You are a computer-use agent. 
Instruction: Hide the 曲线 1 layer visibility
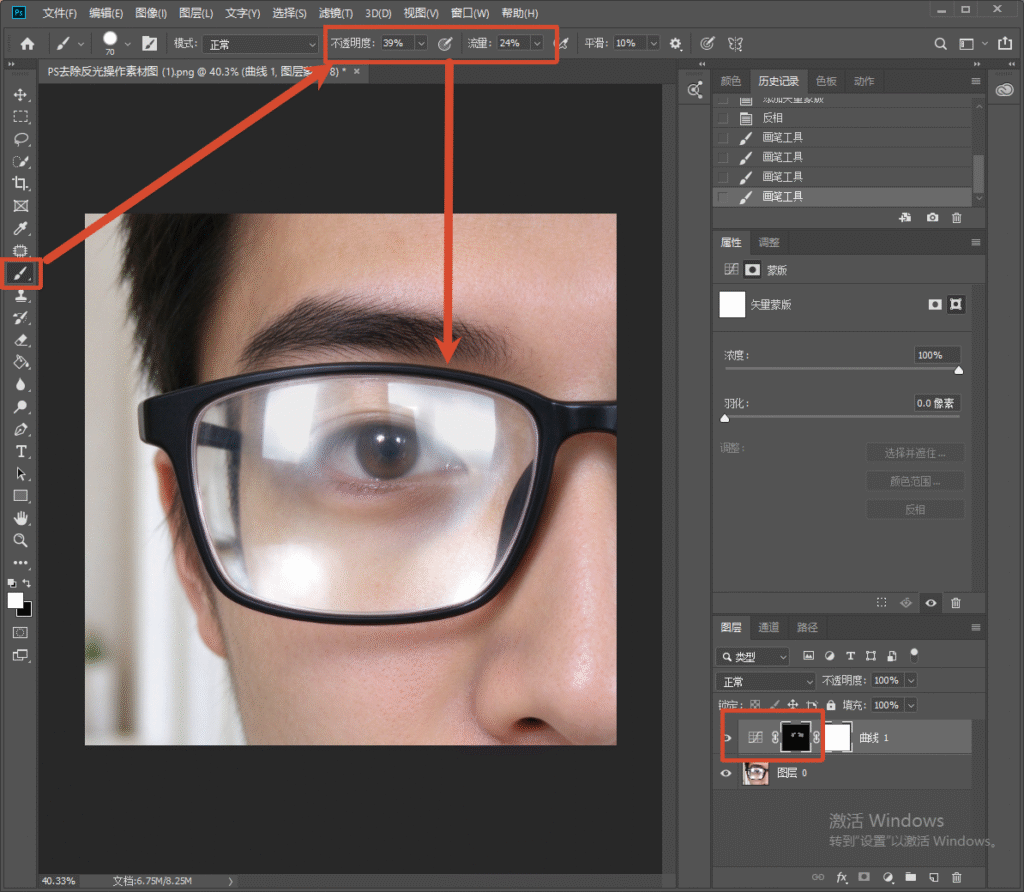tap(728, 738)
